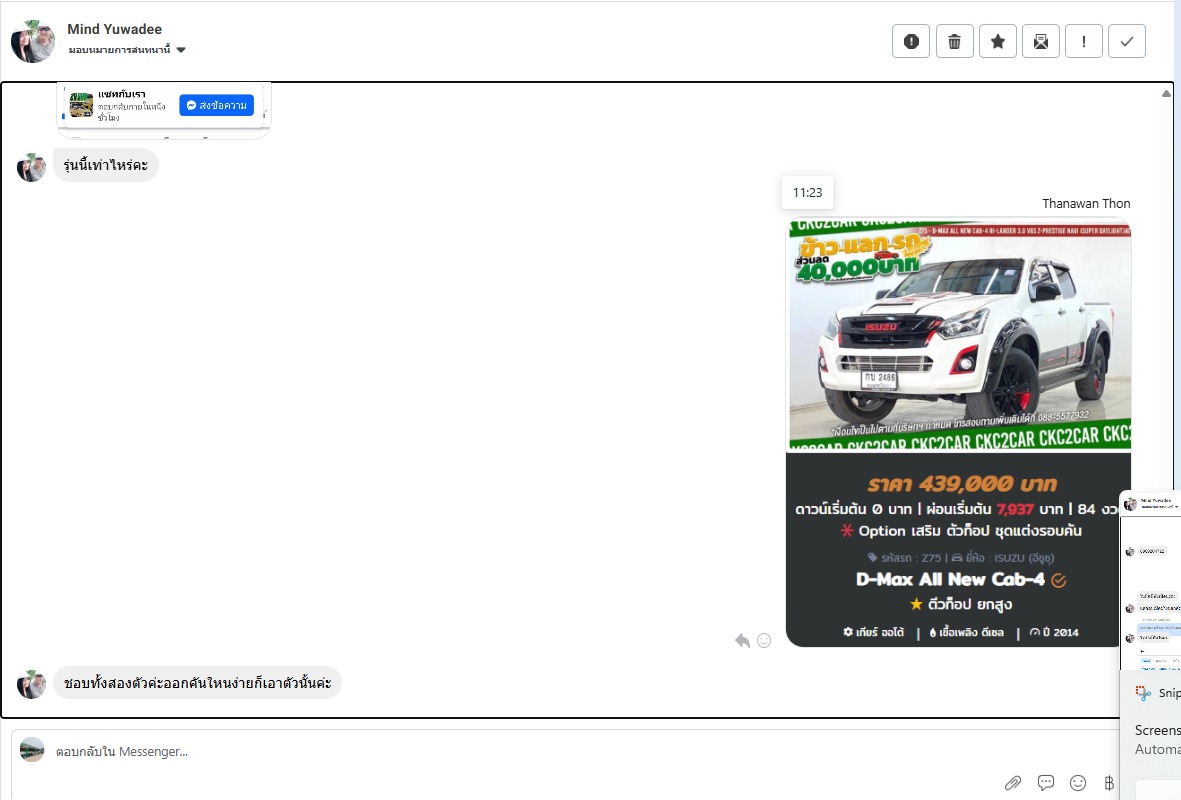This screenshot has height=800, width=1181.
Task: Flag conversation with exclamation mark icon
Action: 1084,41
